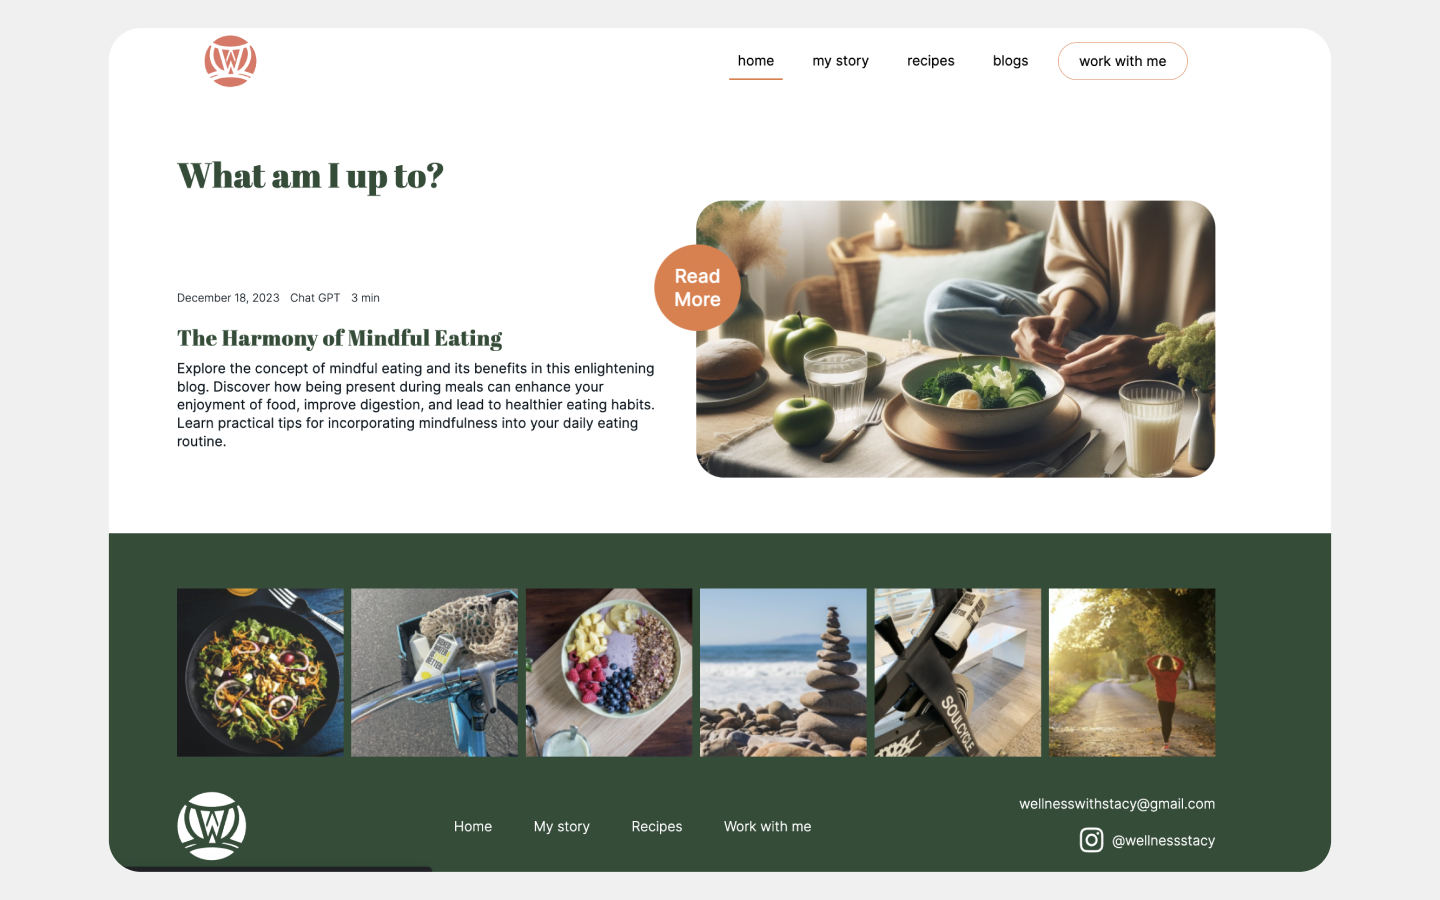This screenshot has height=900, width=1440.
Task: Click the white W logo in footer
Action: click(x=212, y=826)
